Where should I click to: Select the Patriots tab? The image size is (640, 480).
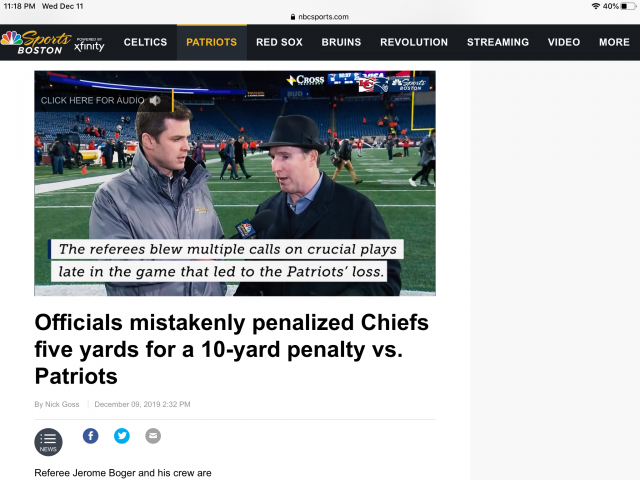click(x=211, y=42)
